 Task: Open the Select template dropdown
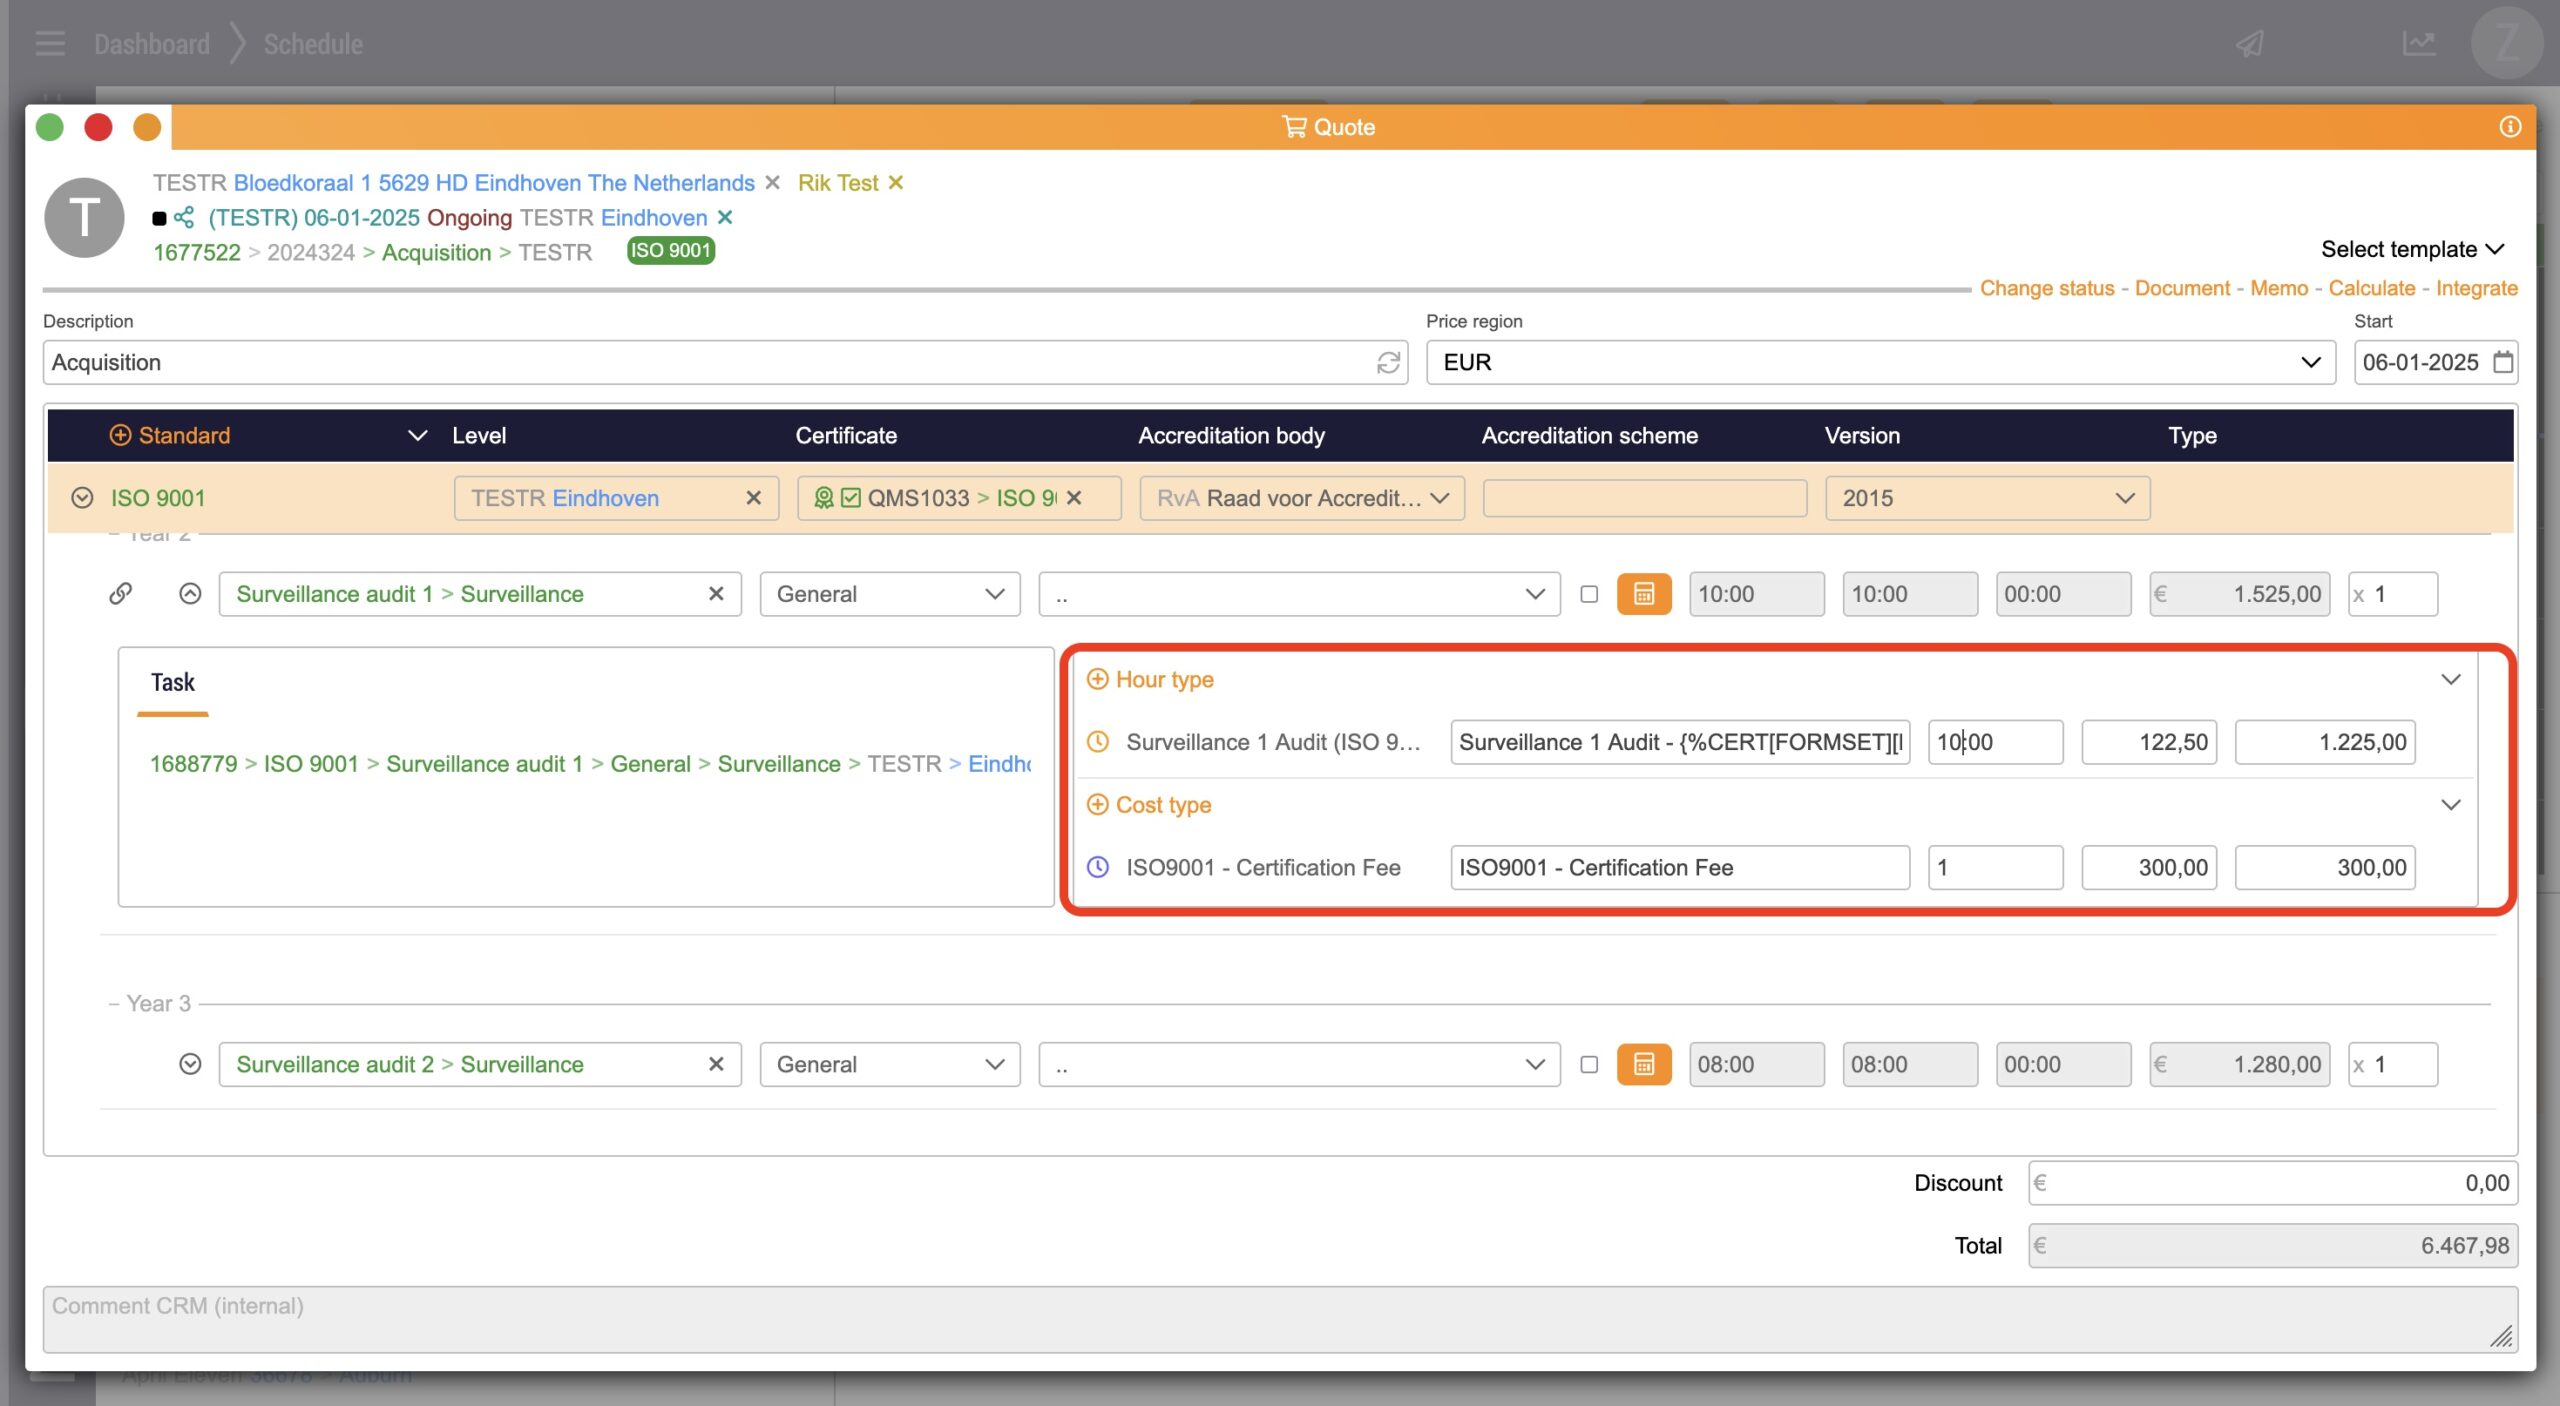(2411, 249)
